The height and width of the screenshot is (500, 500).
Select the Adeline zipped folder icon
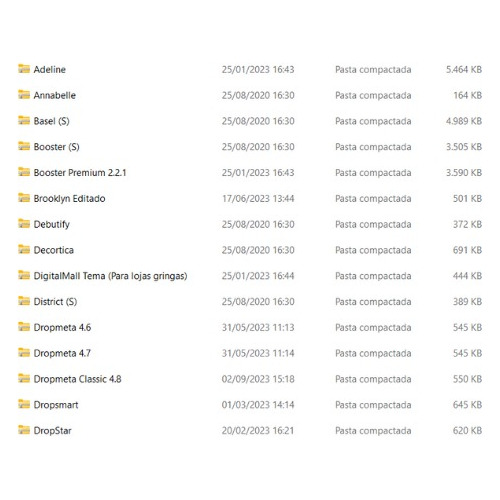(24, 69)
